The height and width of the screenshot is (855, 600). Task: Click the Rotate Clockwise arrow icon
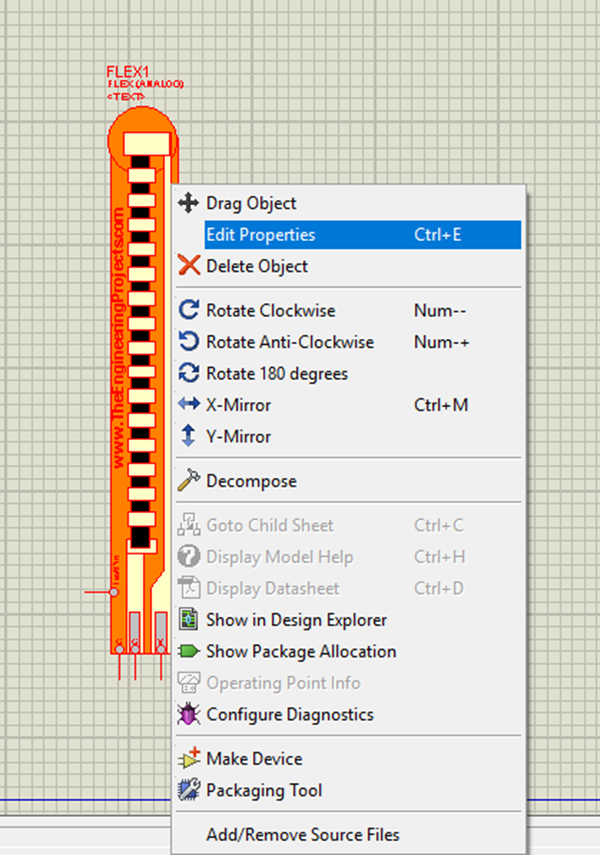point(188,311)
